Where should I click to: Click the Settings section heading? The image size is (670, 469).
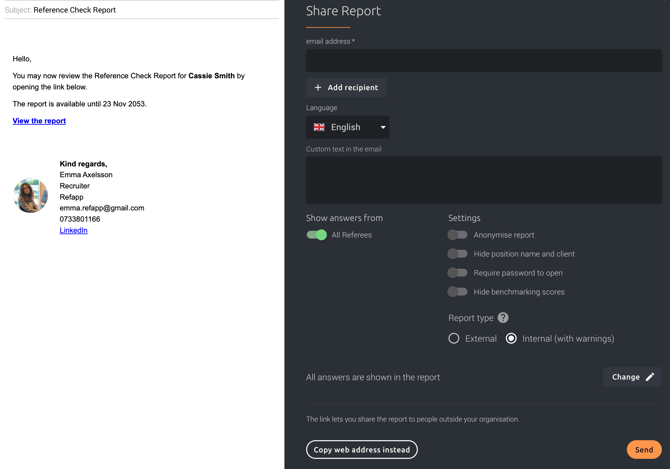click(464, 218)
